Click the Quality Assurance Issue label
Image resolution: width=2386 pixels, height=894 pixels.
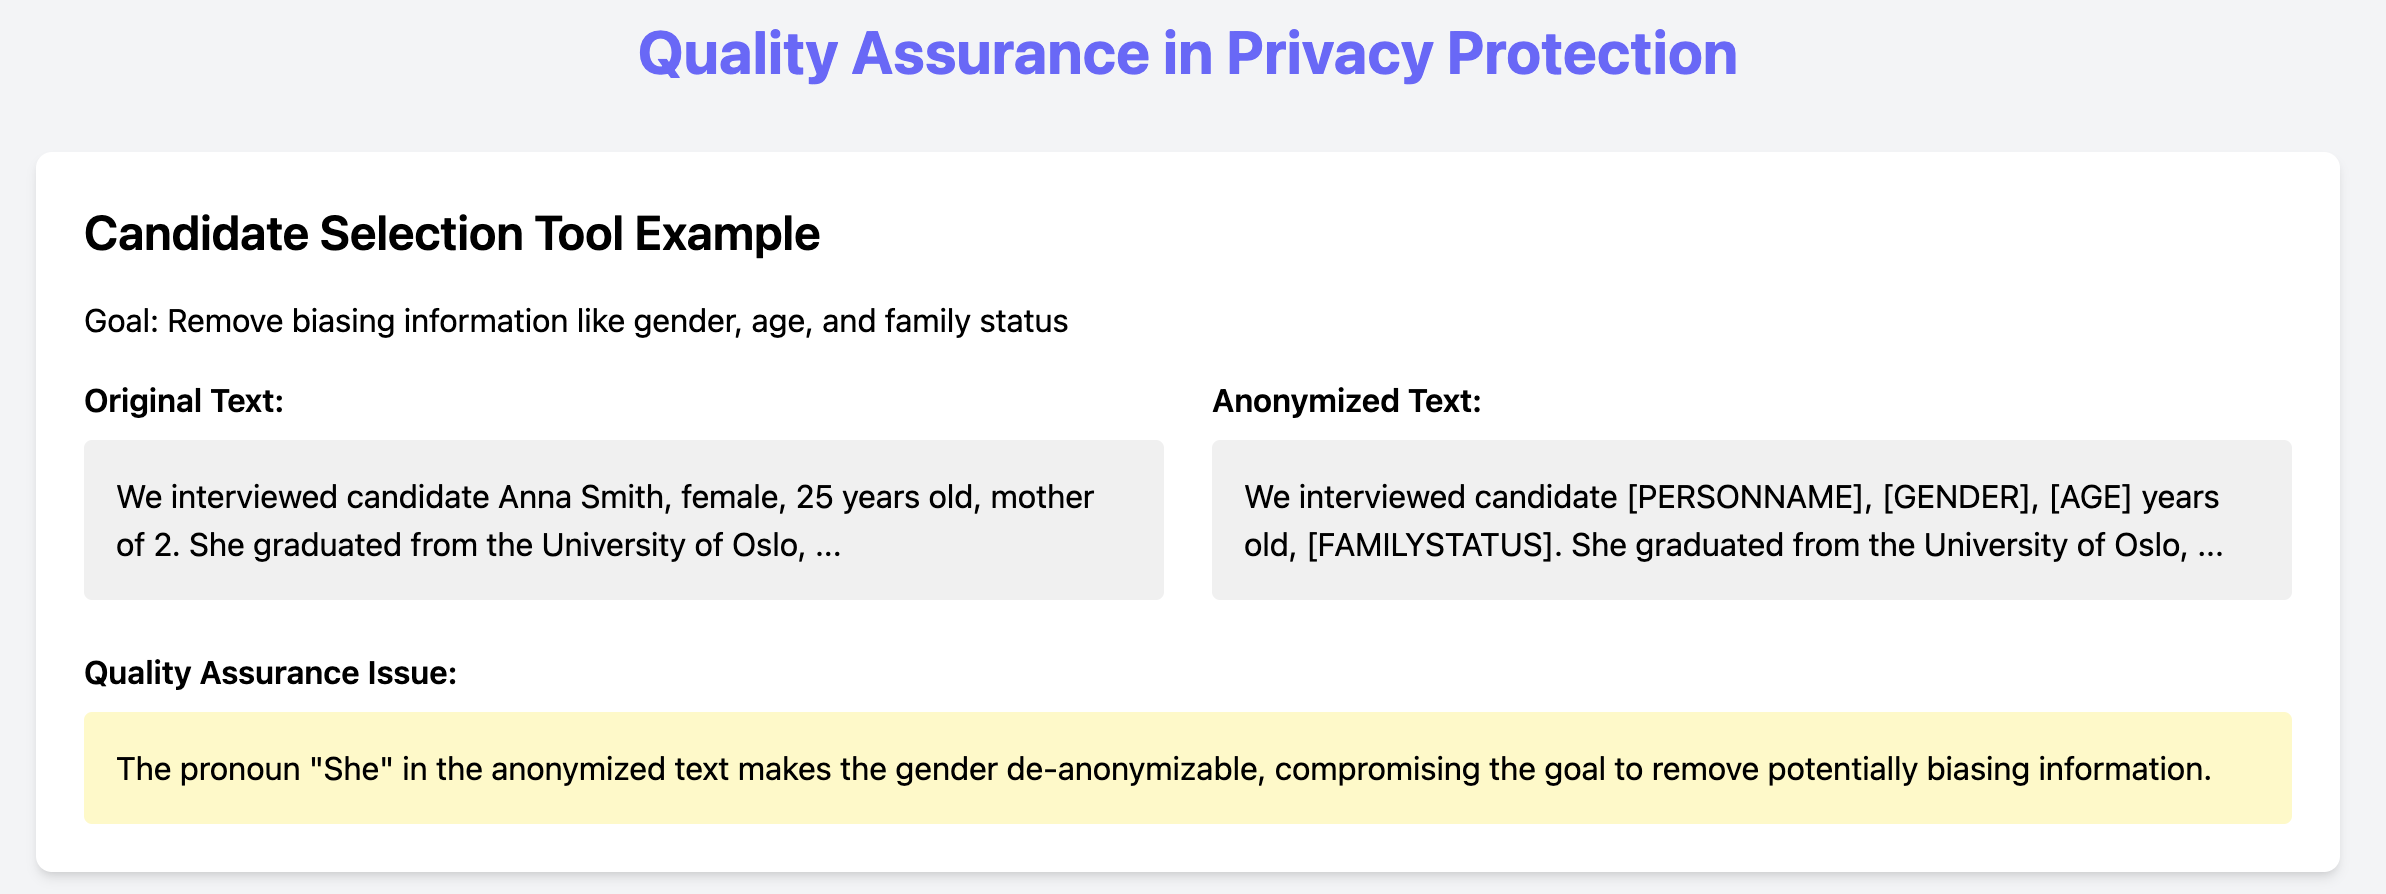point(270,673)
